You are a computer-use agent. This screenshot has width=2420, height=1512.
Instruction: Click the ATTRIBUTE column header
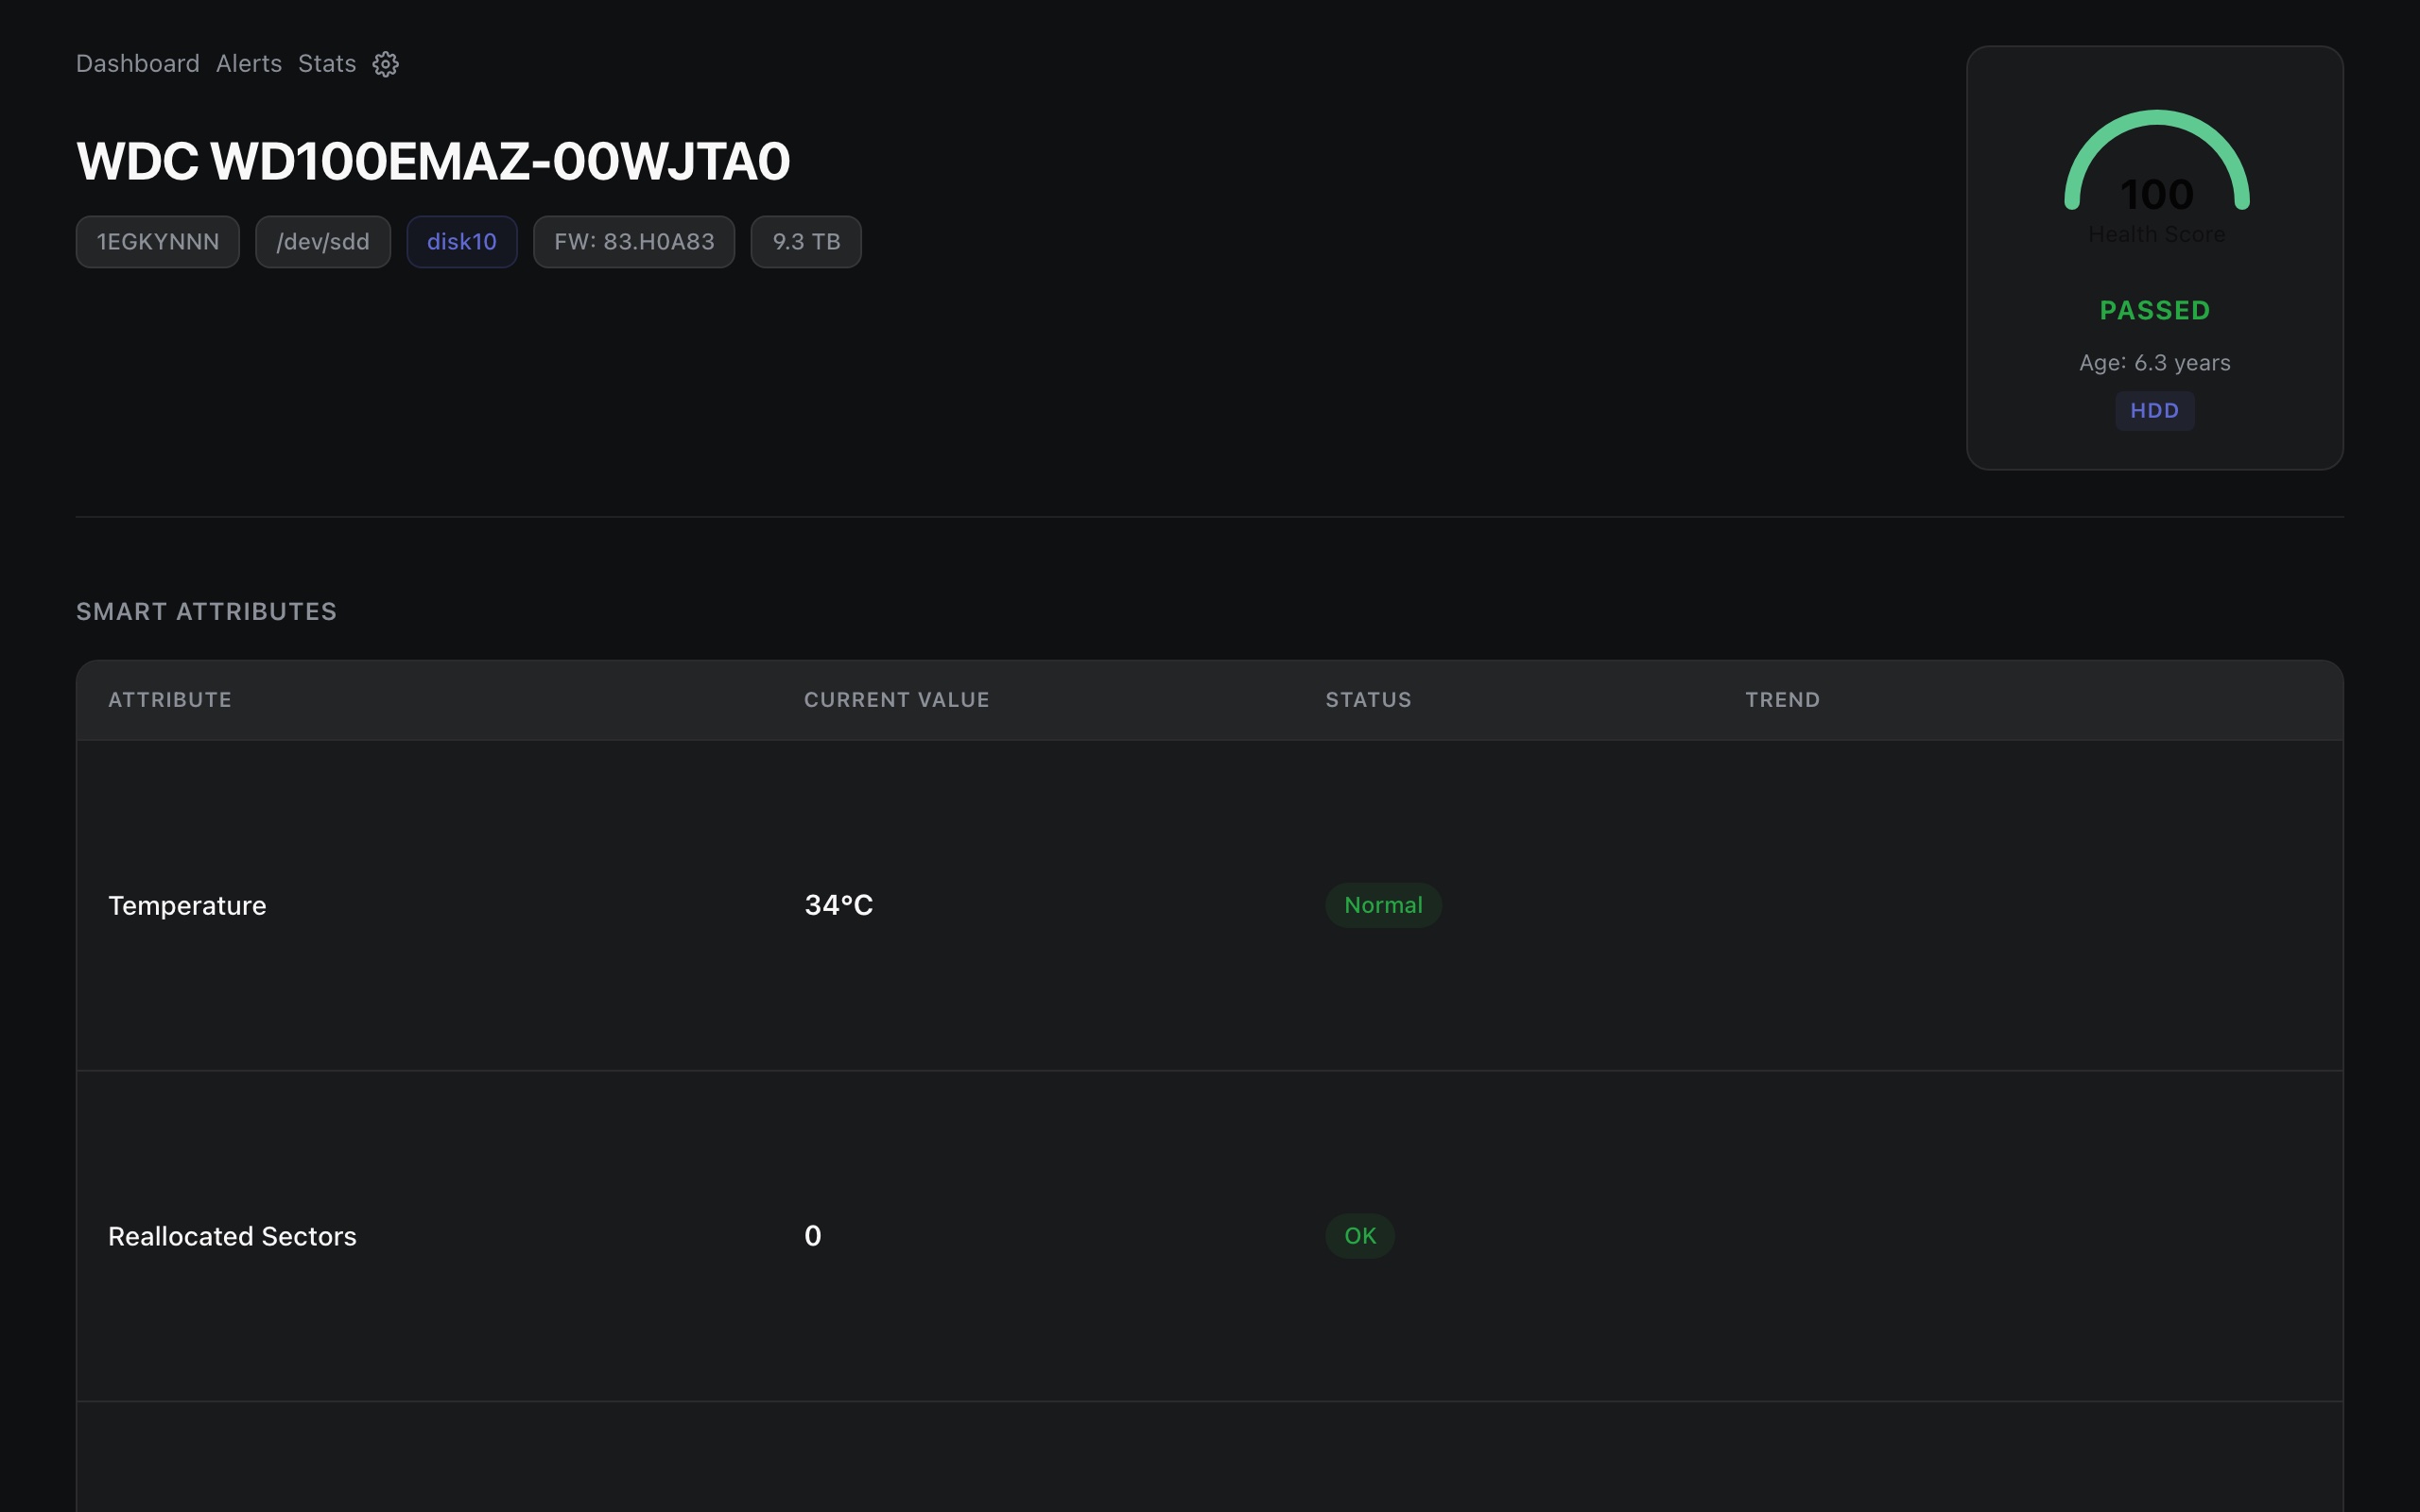click(x=170, y=700)
